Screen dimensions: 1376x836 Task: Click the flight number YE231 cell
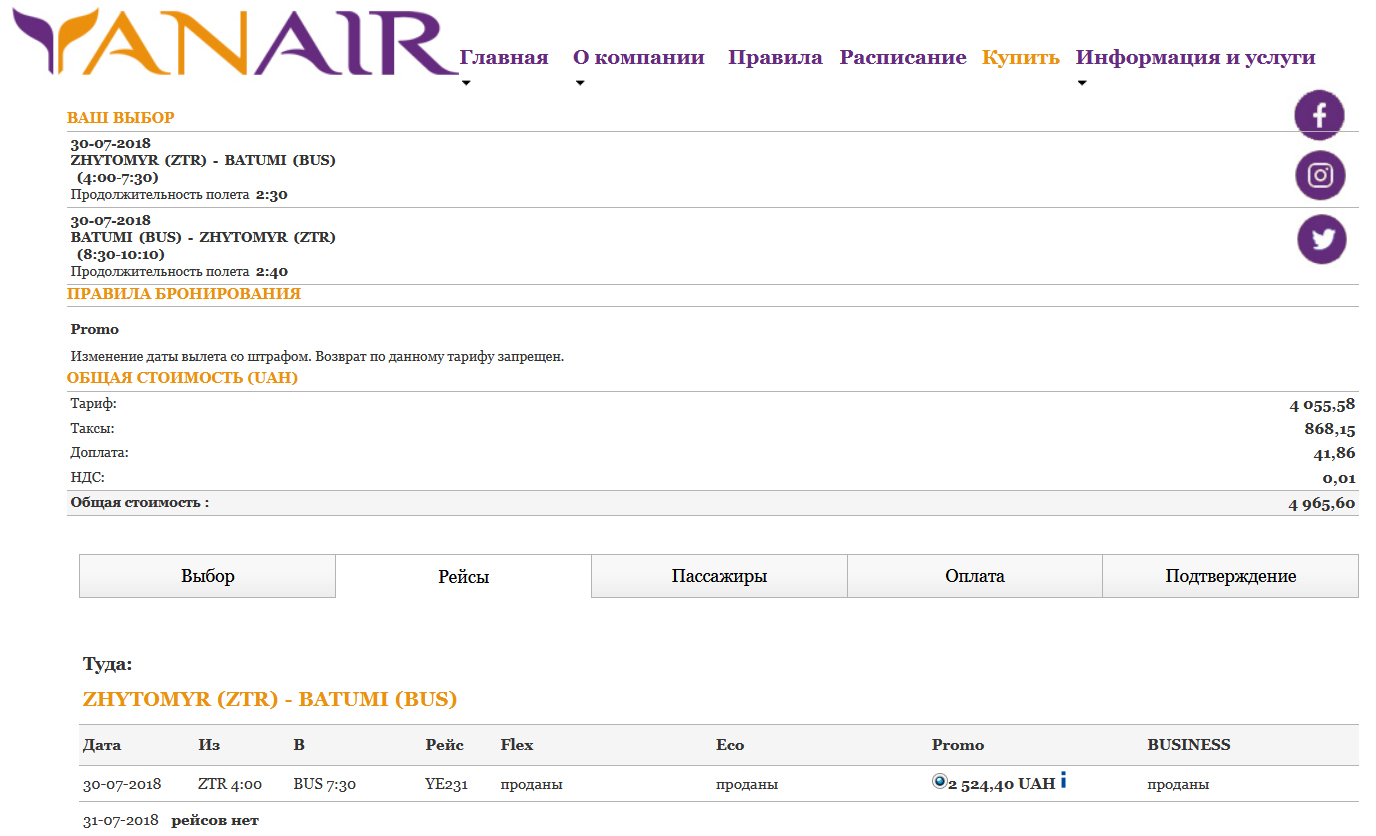[x=446, y=784]
